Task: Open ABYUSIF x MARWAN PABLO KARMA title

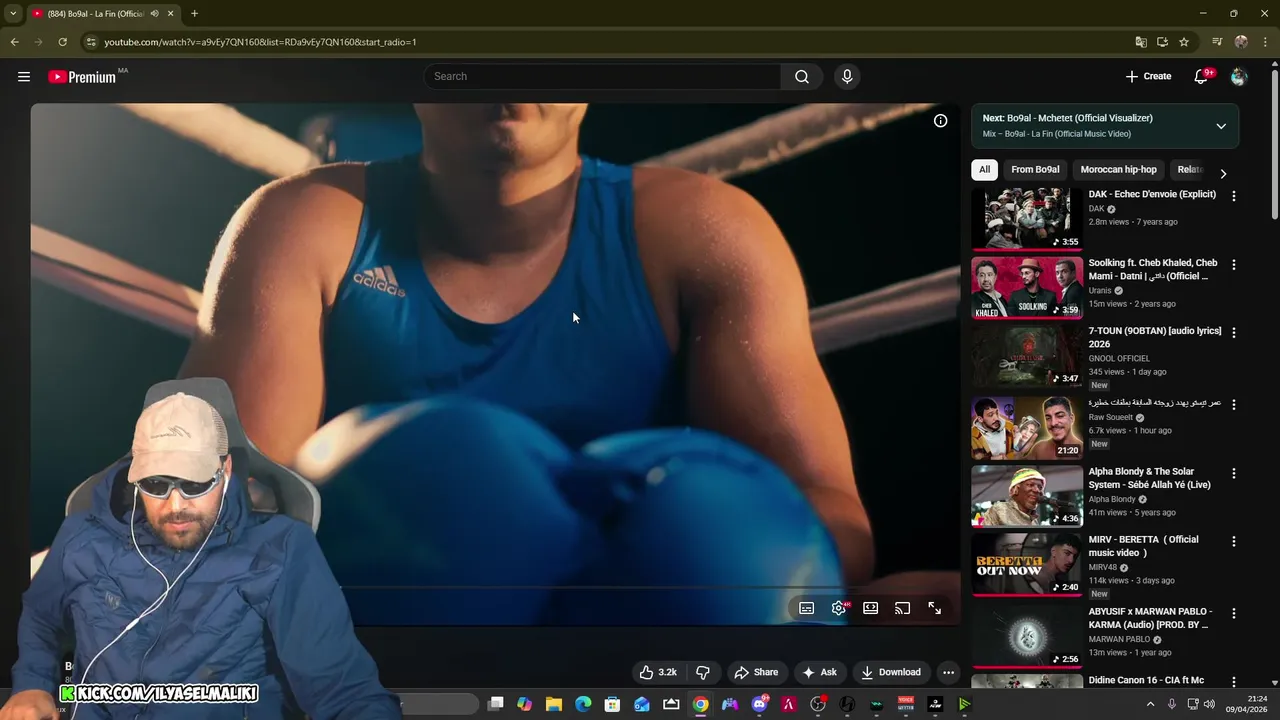Action: coord(1150,618)
